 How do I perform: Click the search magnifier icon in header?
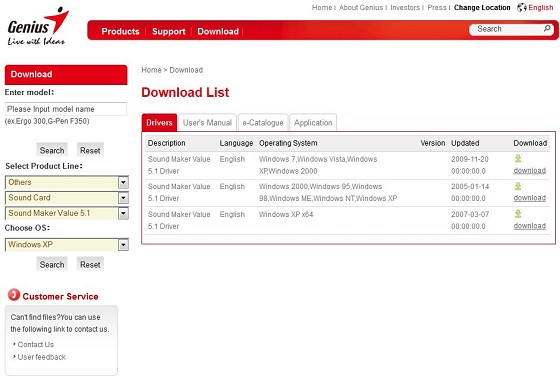547,28
